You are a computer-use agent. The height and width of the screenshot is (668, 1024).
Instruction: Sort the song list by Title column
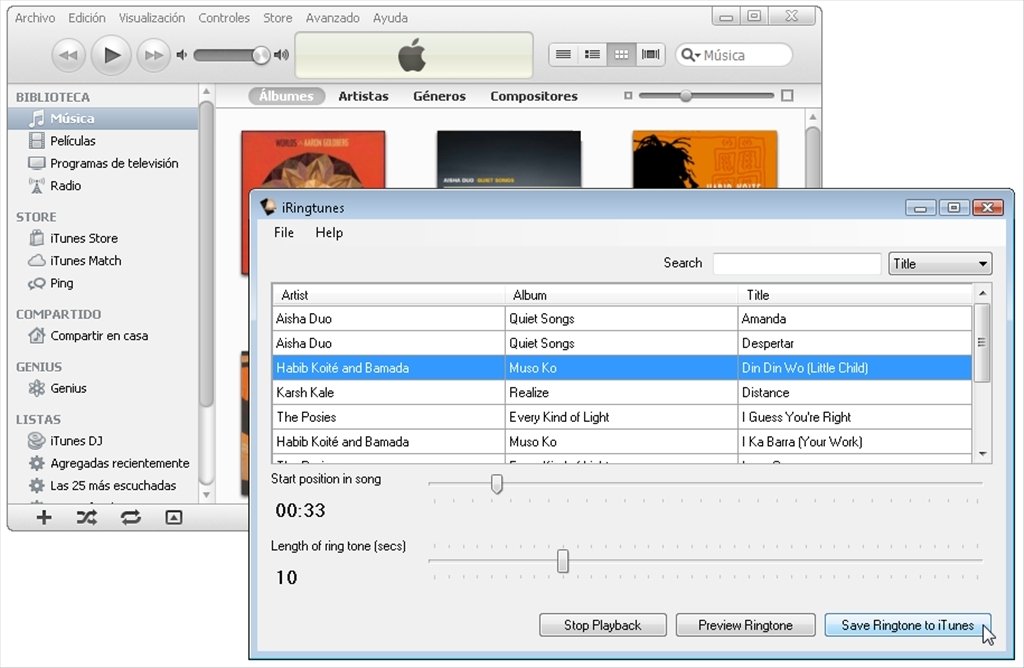855,295
